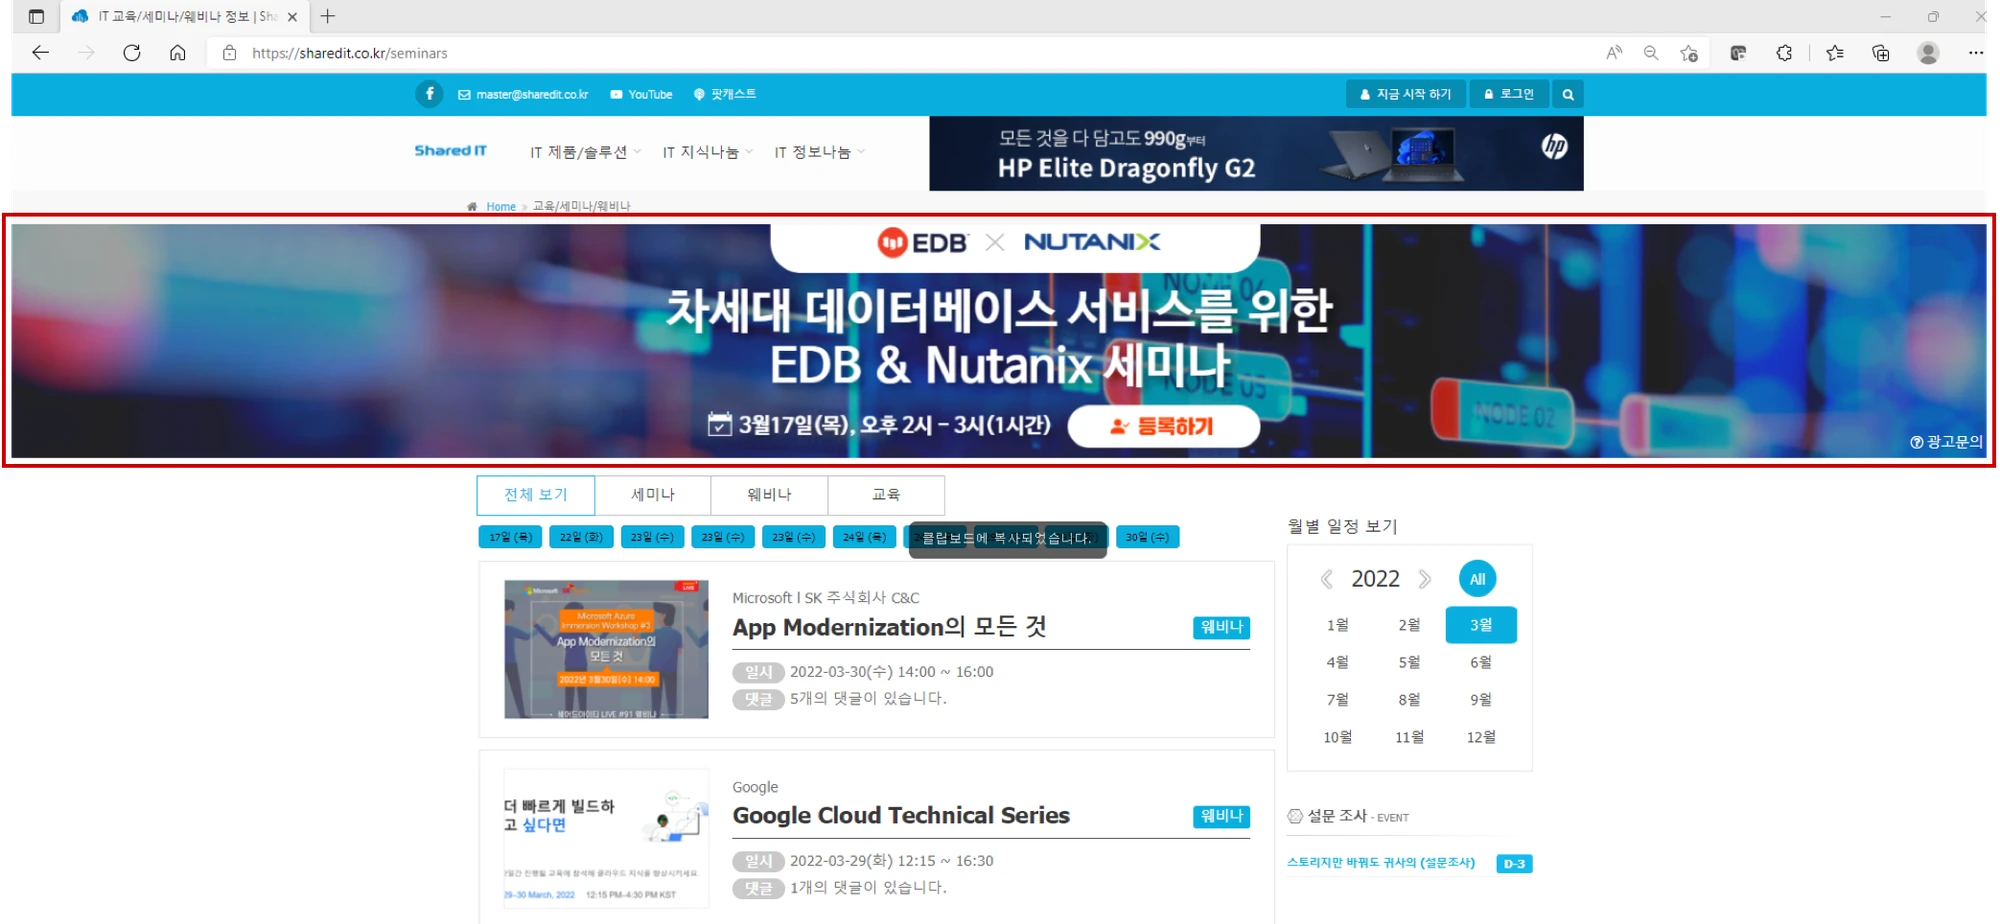Click the Zoom magnifier icon in address bar
Image resolution: width=2000 pixels, height=924 pixels.
coord(1651,53)
